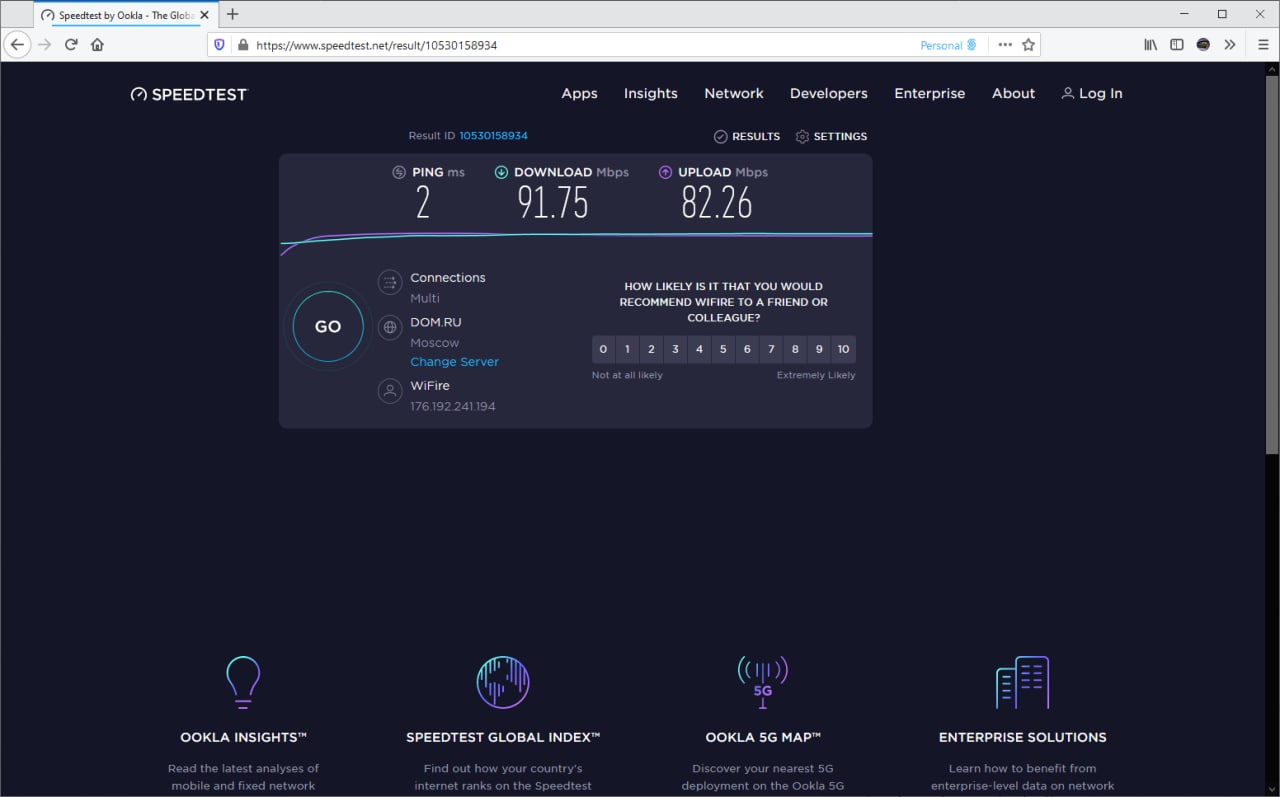This screenshot has height=797, width=1280.
Task: Open the SPEEDTEST GLOBAL INDEX heading
Action: click(503, 737)
